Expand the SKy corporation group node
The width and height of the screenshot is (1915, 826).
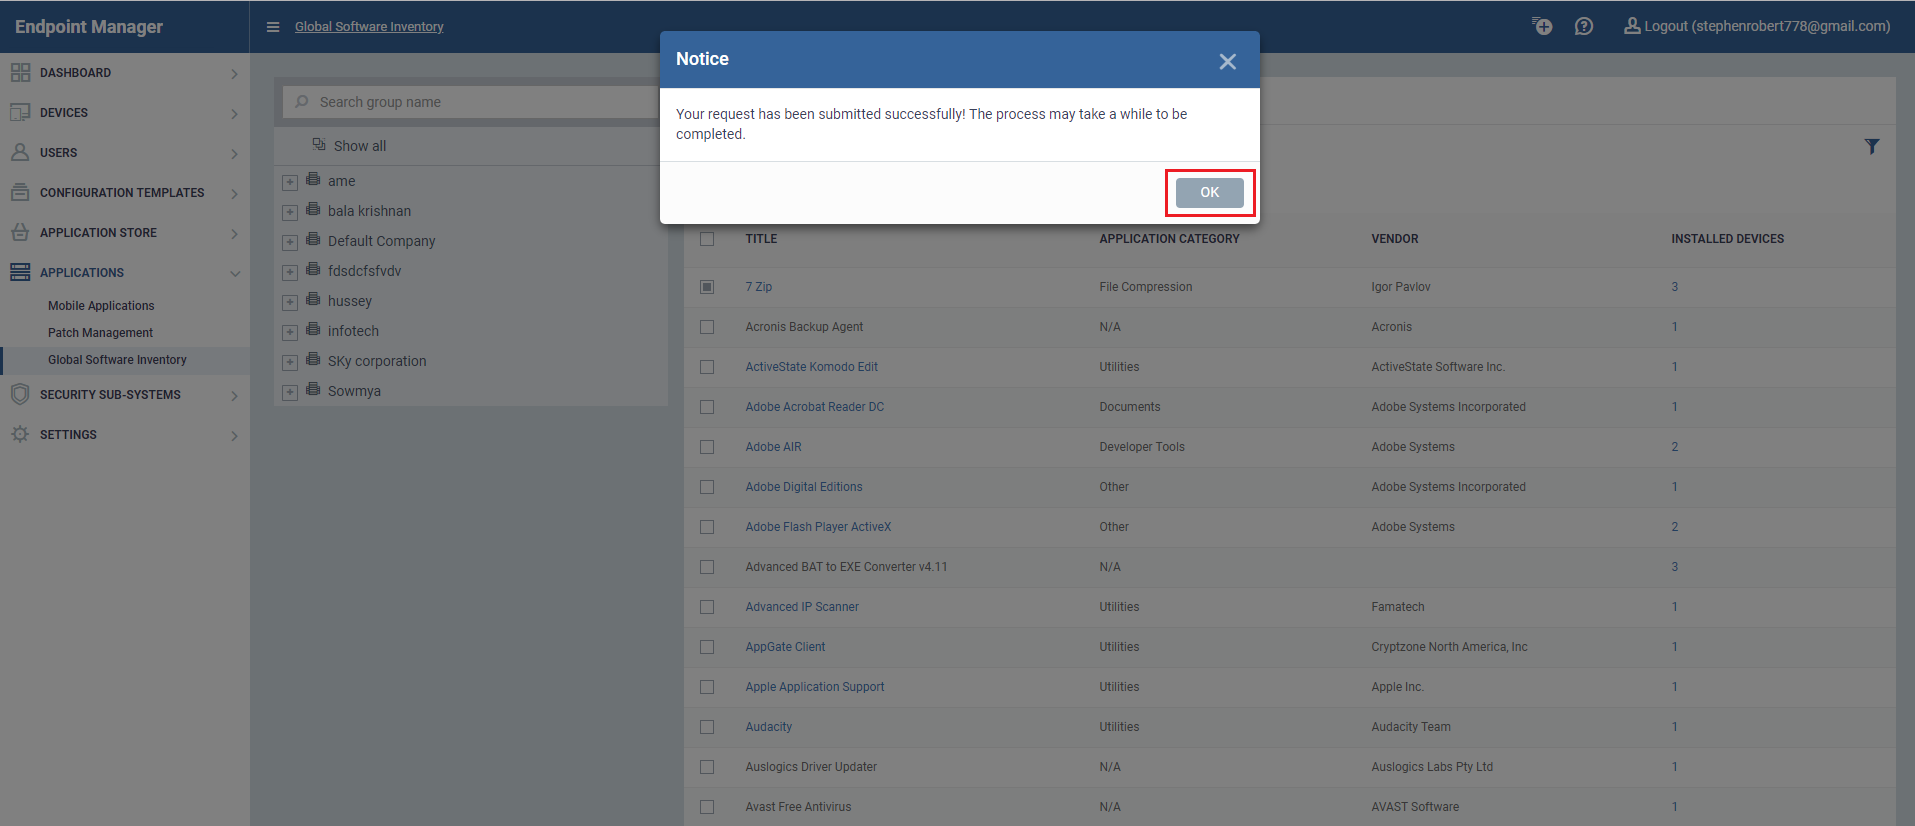[x=290, y=362]
